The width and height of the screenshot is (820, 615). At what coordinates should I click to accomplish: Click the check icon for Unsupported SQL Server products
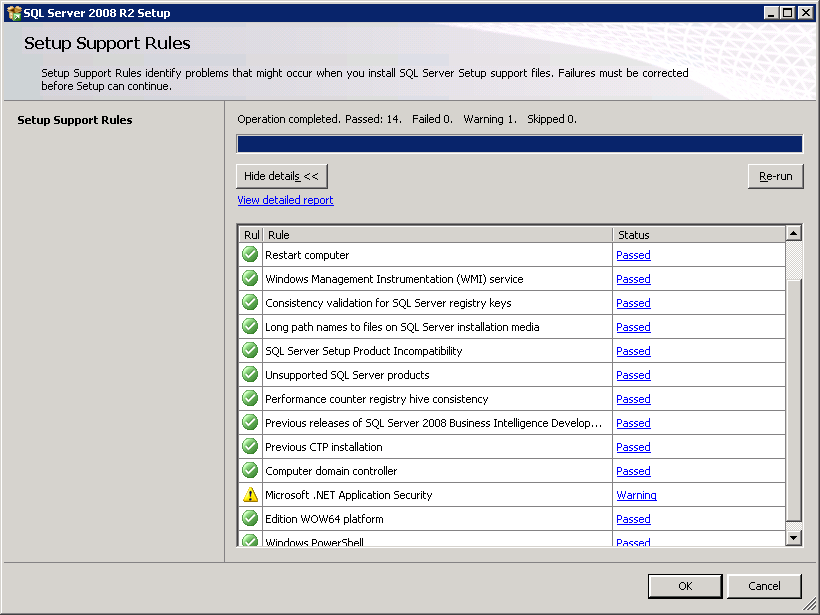(250, 374)
